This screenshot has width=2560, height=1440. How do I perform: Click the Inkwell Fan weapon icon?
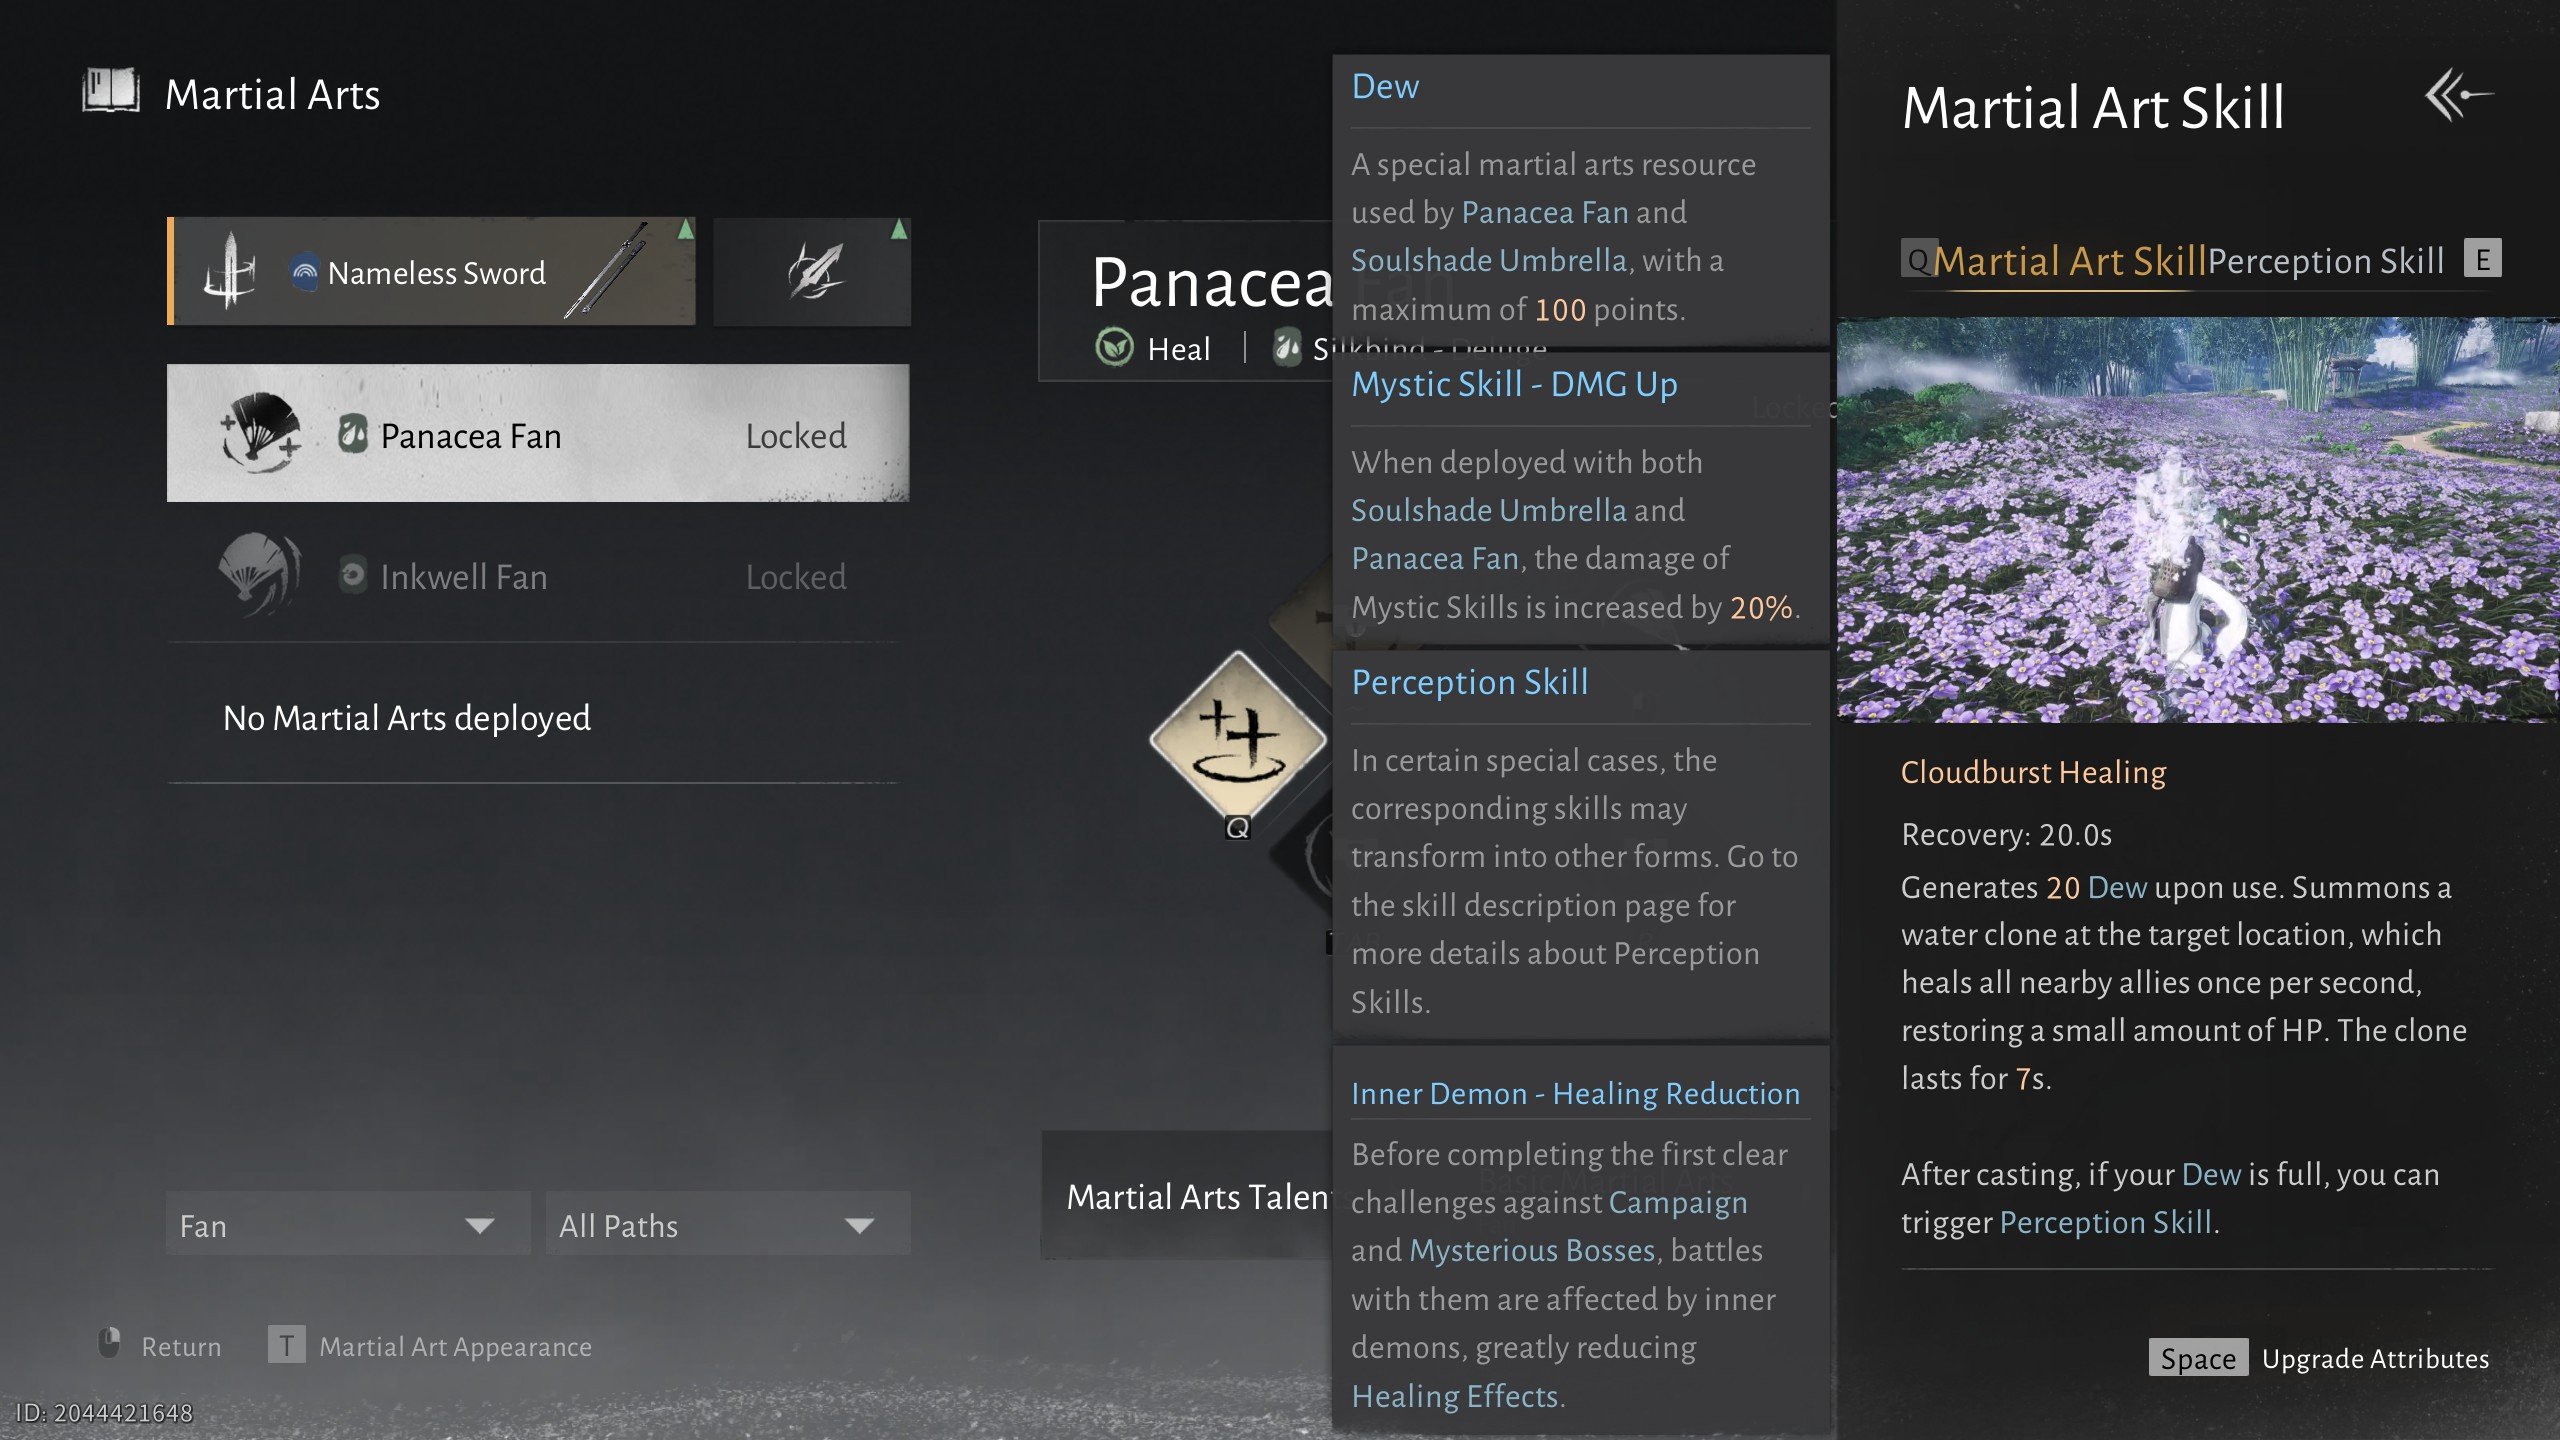pyautogui.click(x=260, y=574)
